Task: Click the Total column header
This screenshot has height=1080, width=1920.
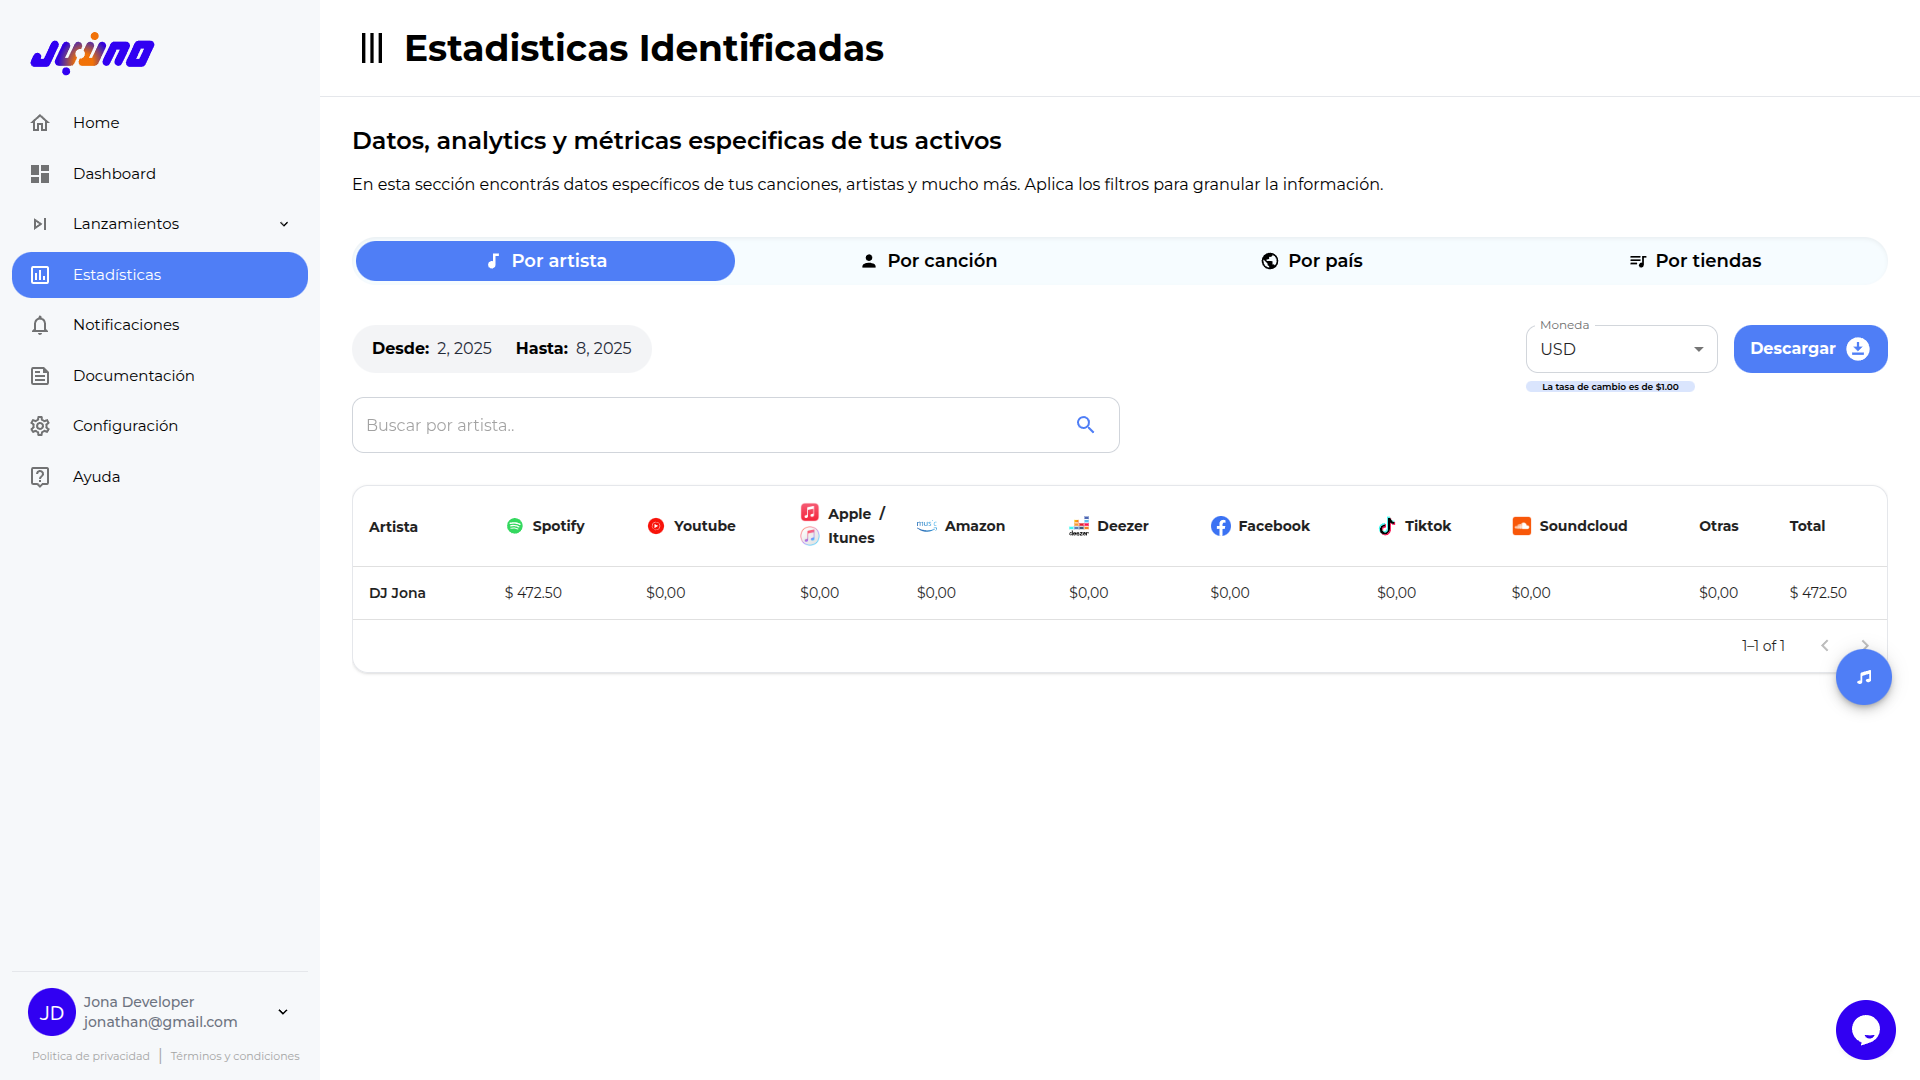Action: [1807, 526]
